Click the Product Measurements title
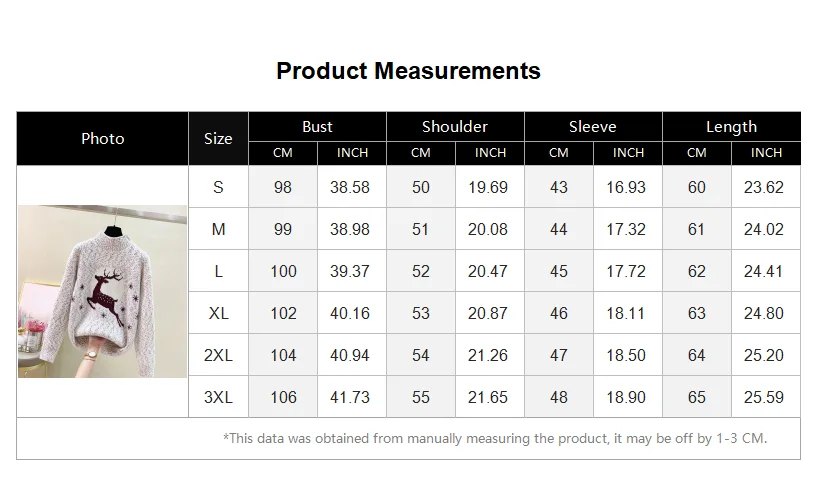The height and width of the screenshot is (484, 818). [408, 71]
